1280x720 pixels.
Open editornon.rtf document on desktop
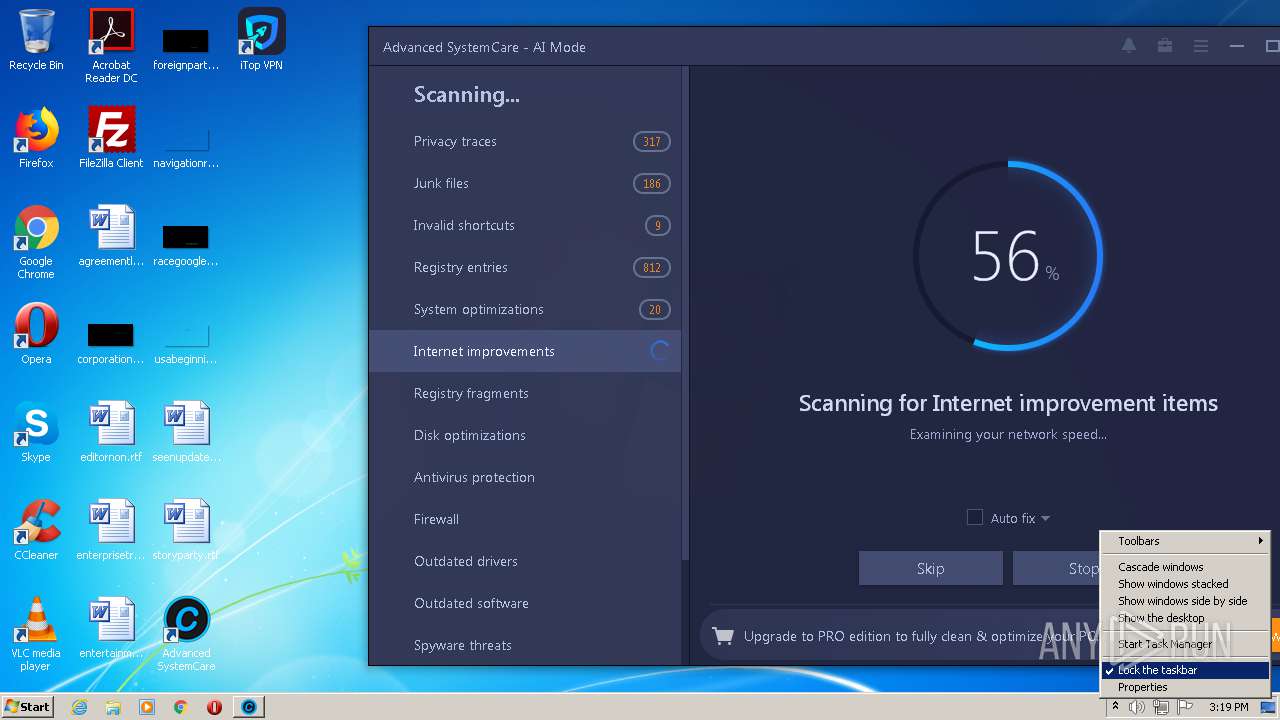tap(111, 432)
